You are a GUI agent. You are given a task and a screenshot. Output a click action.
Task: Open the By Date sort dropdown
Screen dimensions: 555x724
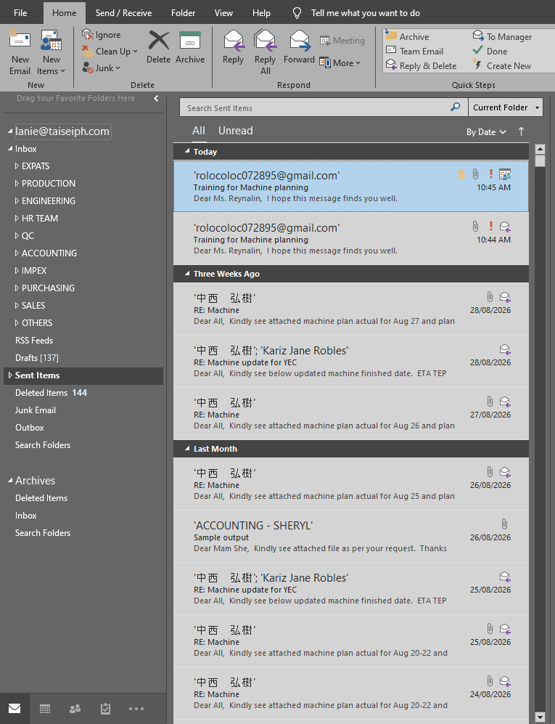click(x=486, y=132)
